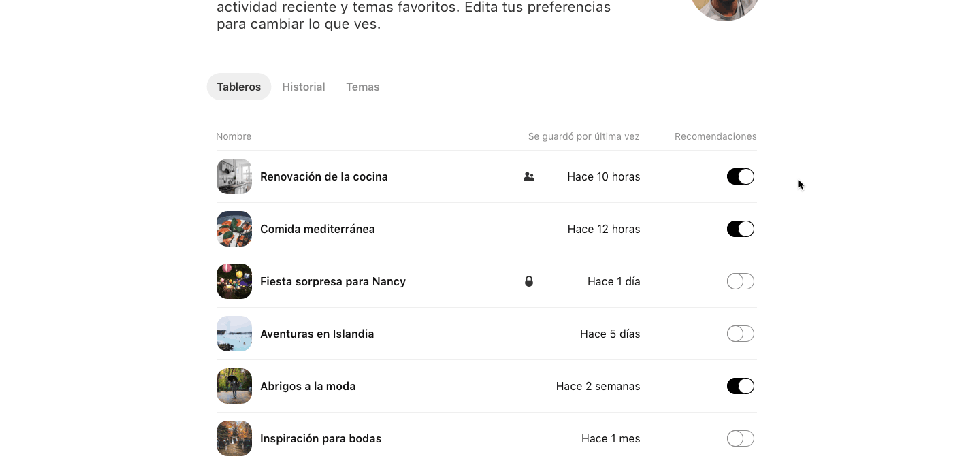Viewport: 980px width, 460px height.
Task: Click collaborators icon on Renovación de la cocina
Action: [x=529, y=177]
